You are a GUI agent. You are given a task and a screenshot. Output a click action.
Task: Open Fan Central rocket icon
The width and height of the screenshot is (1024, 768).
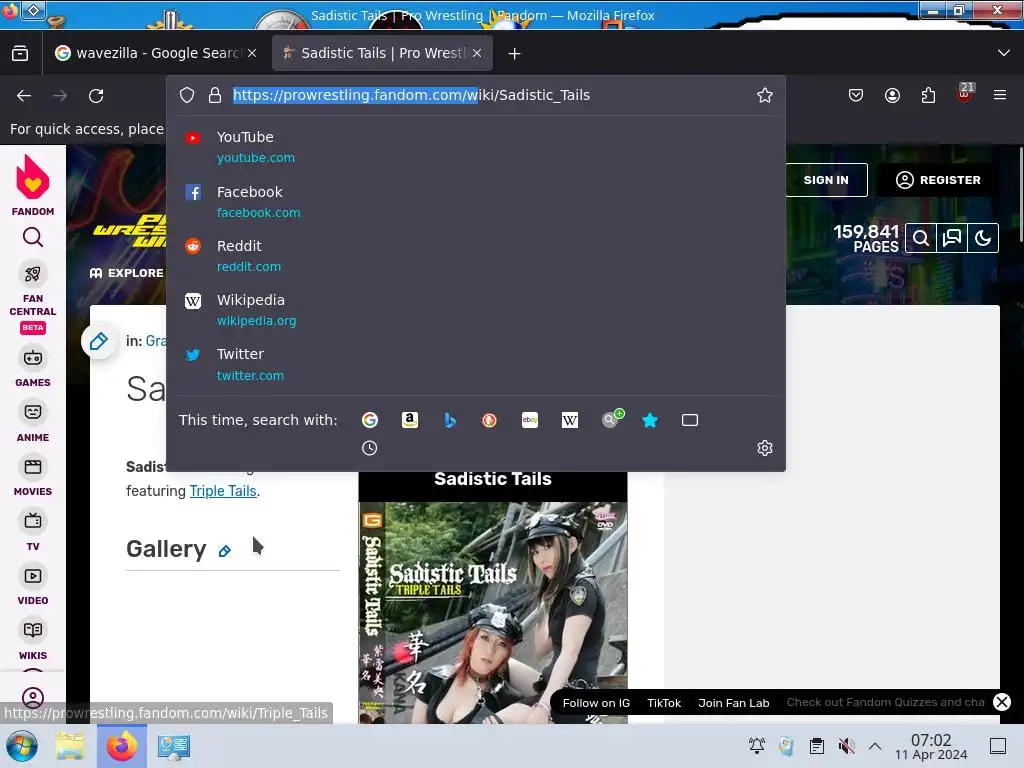pyautogui.click(x=33, y=274)
